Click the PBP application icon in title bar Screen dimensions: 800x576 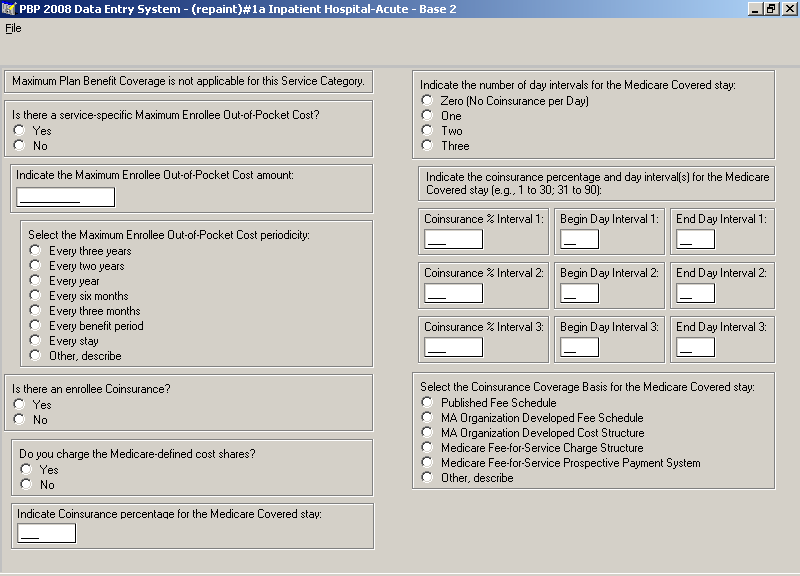pyautogui.click(x=9, y=9)
